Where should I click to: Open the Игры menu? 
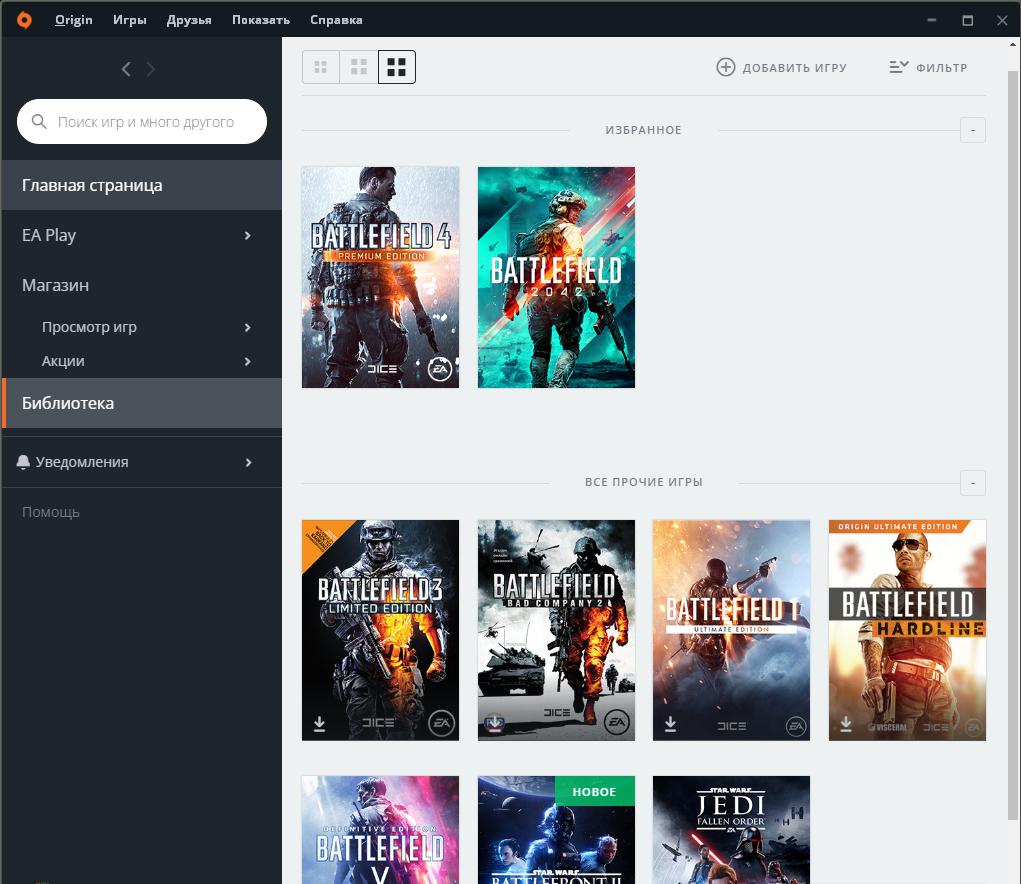pyautogui.click(x=130, y=20)
